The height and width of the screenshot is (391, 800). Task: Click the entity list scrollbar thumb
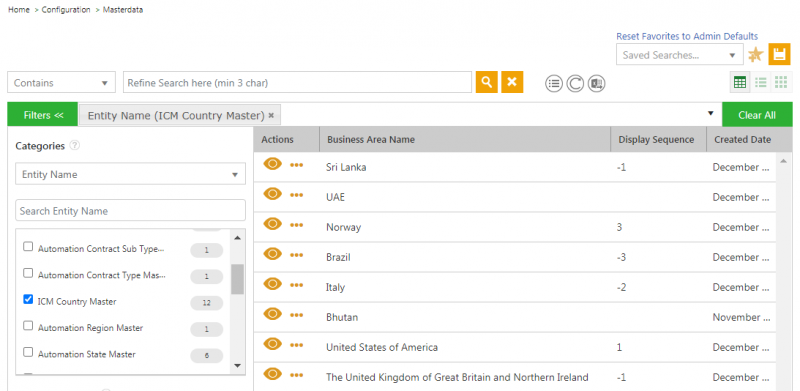pyautogui.click(x=237, y=279)
